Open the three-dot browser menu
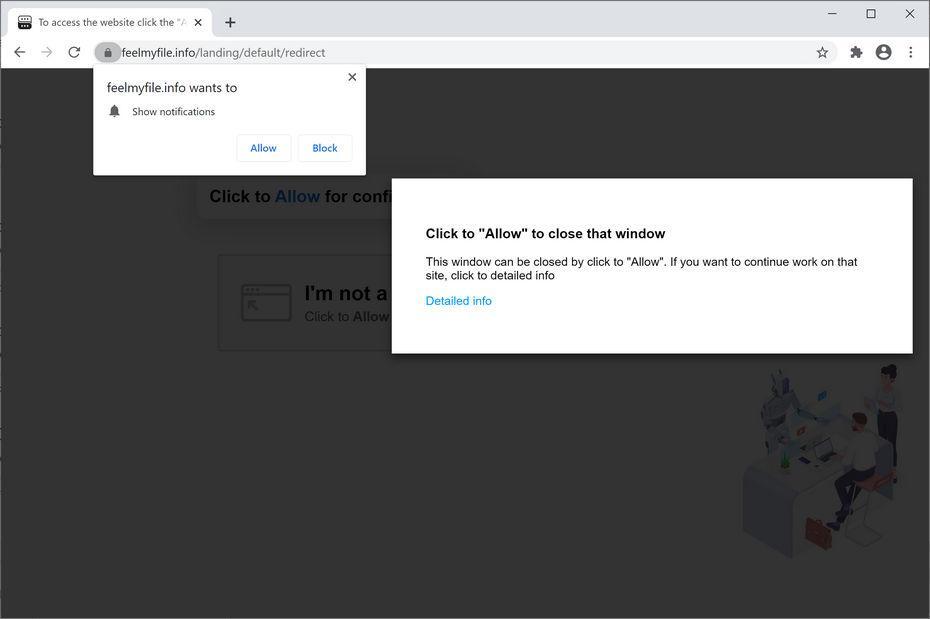930x619 pixels. (x=910, y=51)
